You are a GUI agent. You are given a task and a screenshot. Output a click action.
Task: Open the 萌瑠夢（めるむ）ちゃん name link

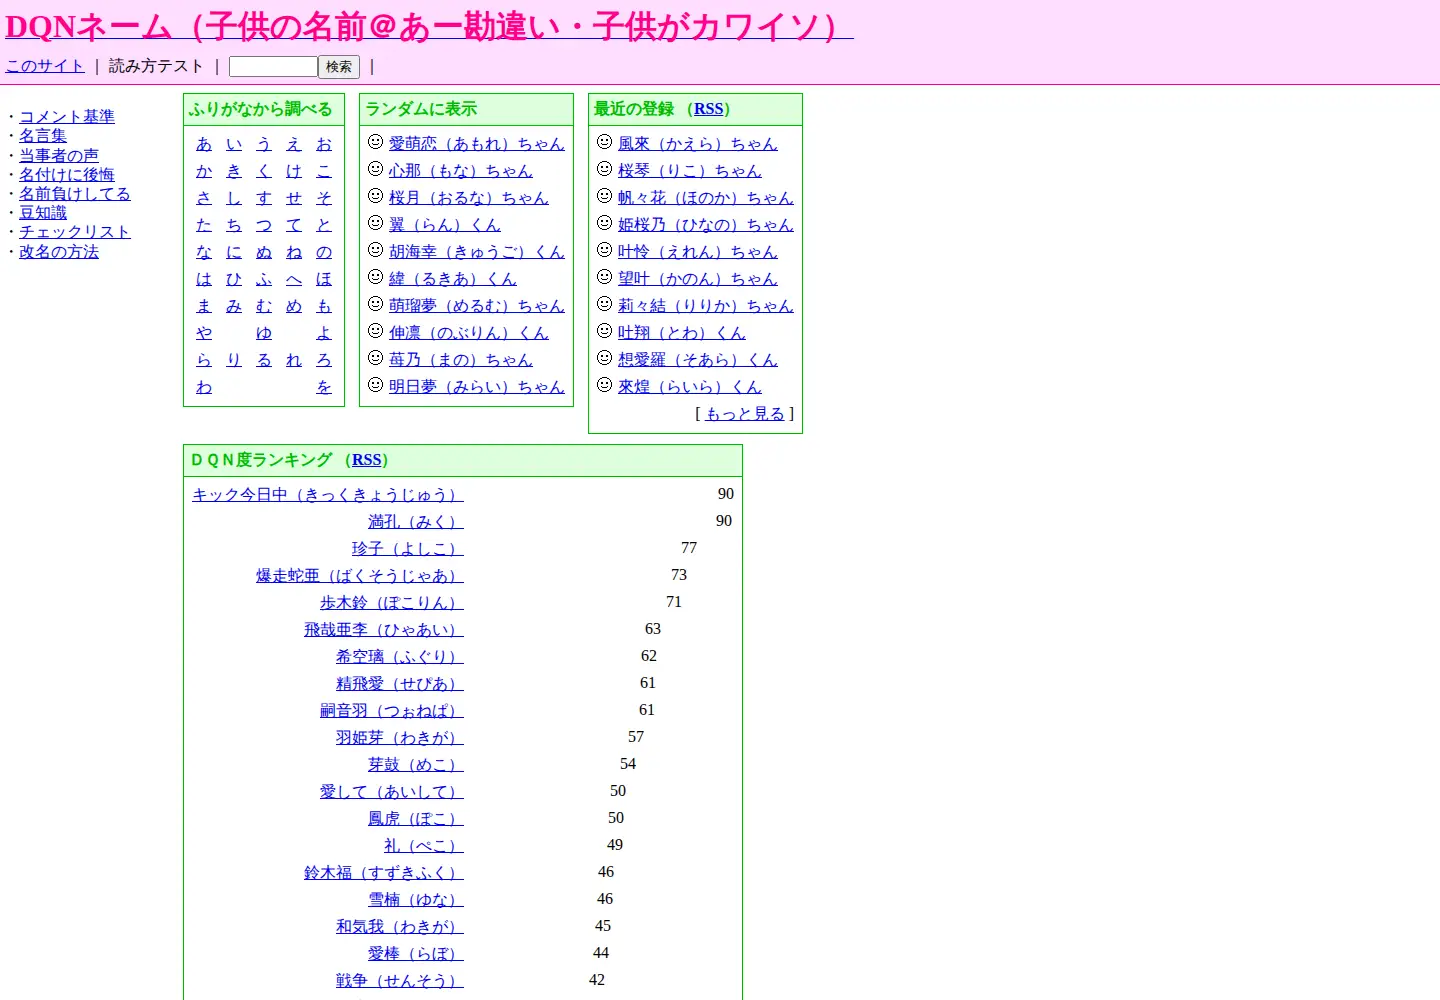477,306
